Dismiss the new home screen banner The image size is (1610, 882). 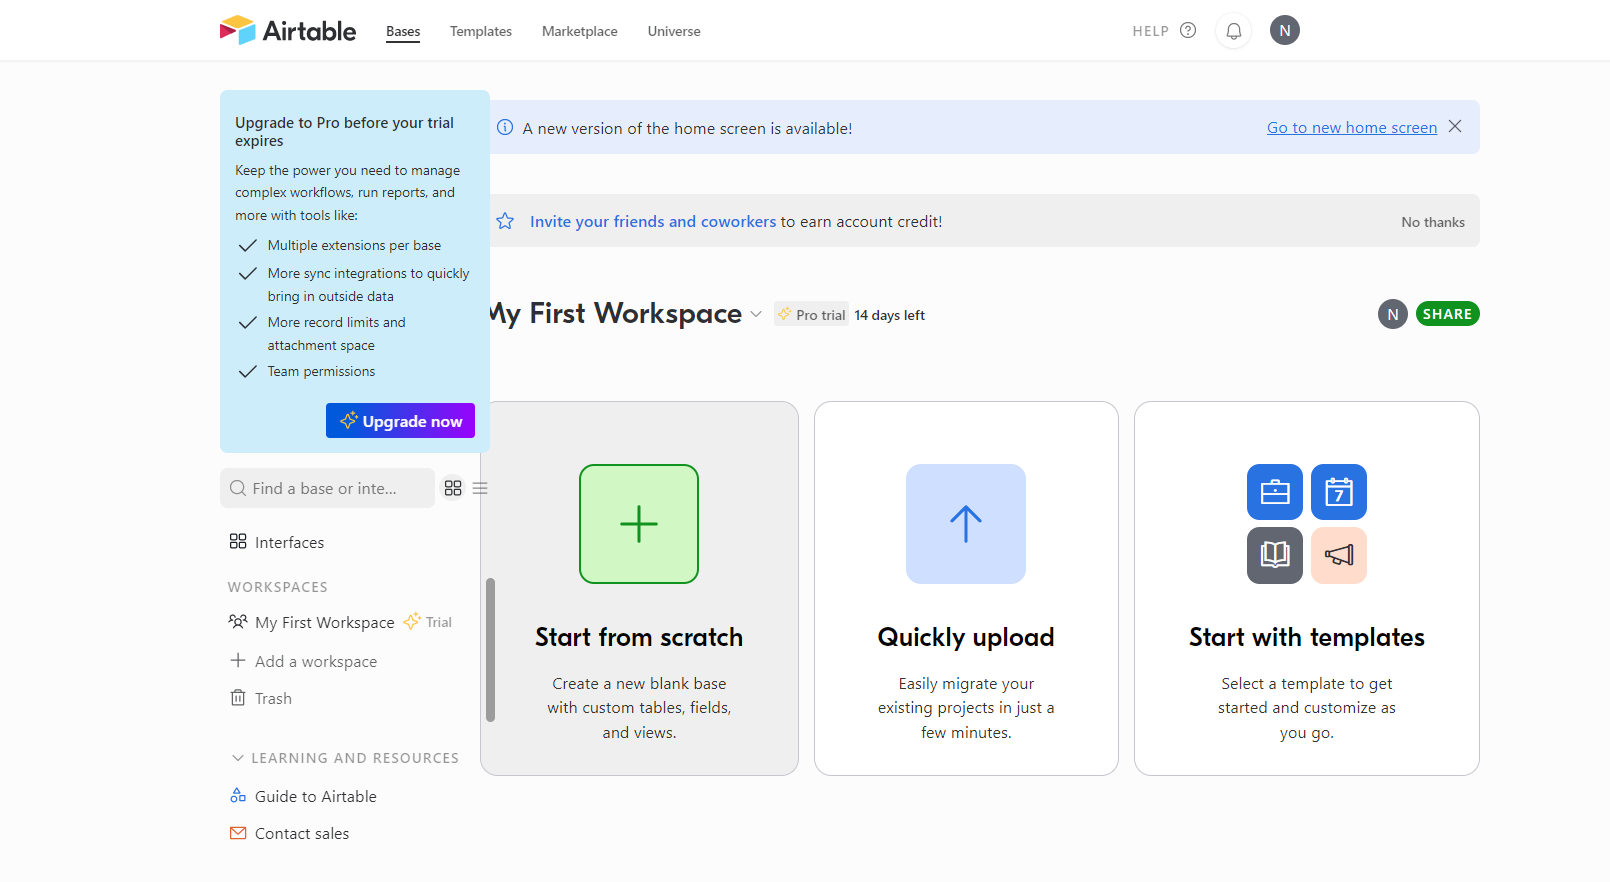(1455, 126)
